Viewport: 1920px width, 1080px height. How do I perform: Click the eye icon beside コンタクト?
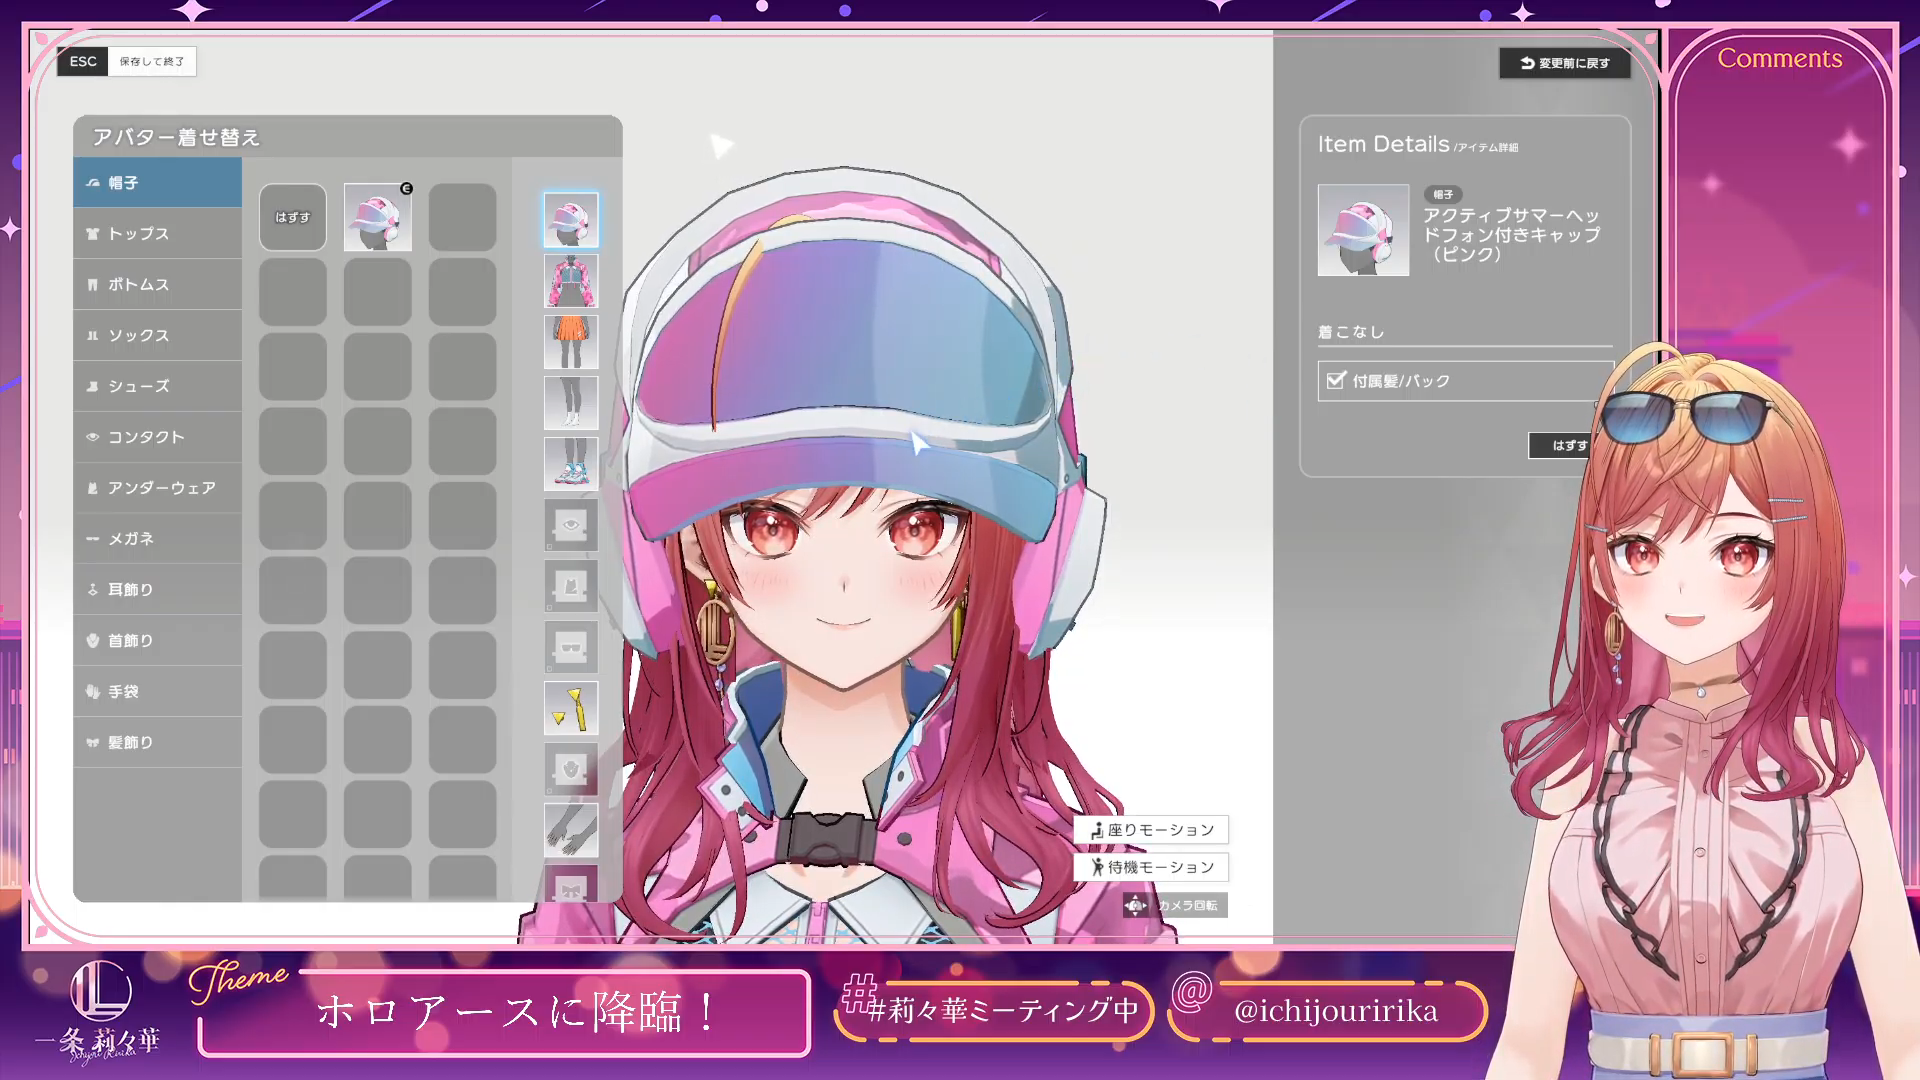[x=93, y=437]
